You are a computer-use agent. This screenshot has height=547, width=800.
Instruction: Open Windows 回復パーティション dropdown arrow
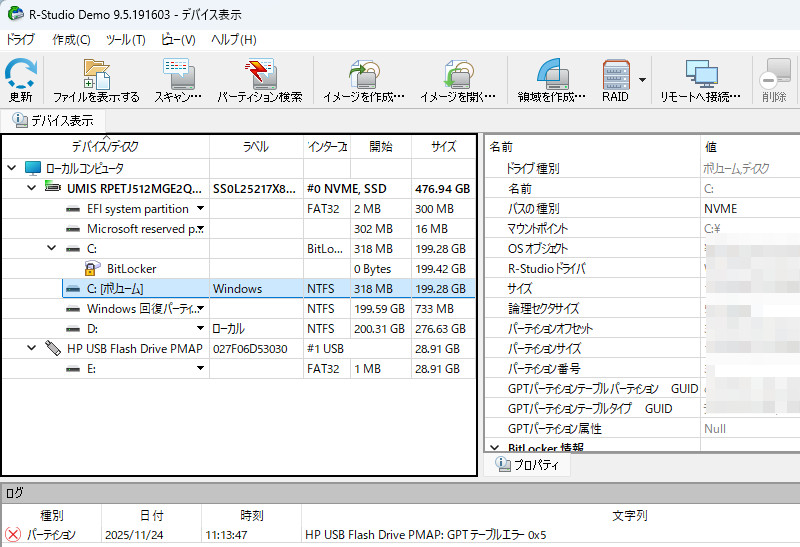[201, 308]
